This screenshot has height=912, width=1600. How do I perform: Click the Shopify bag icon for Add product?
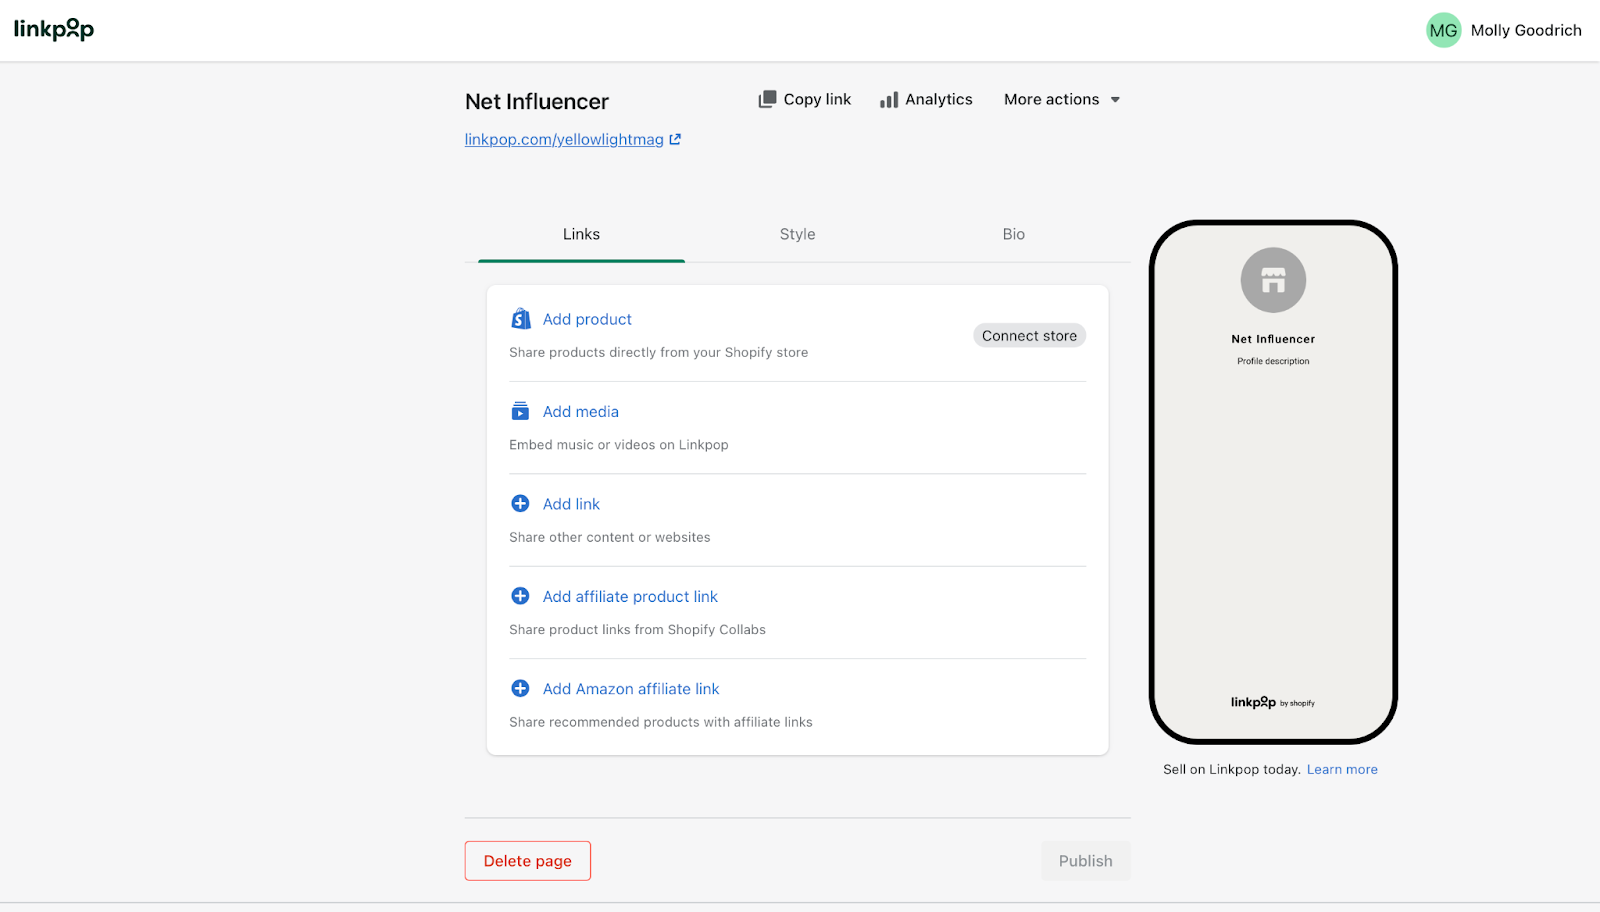(x=521, y=319)
